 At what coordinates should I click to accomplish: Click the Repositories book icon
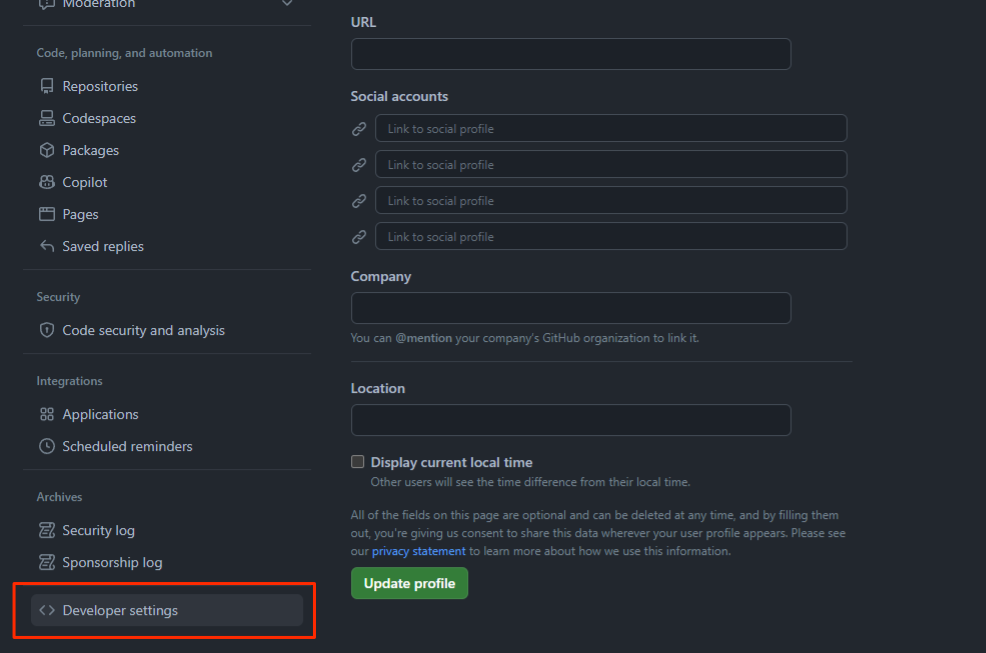click(x=47, y=86)
